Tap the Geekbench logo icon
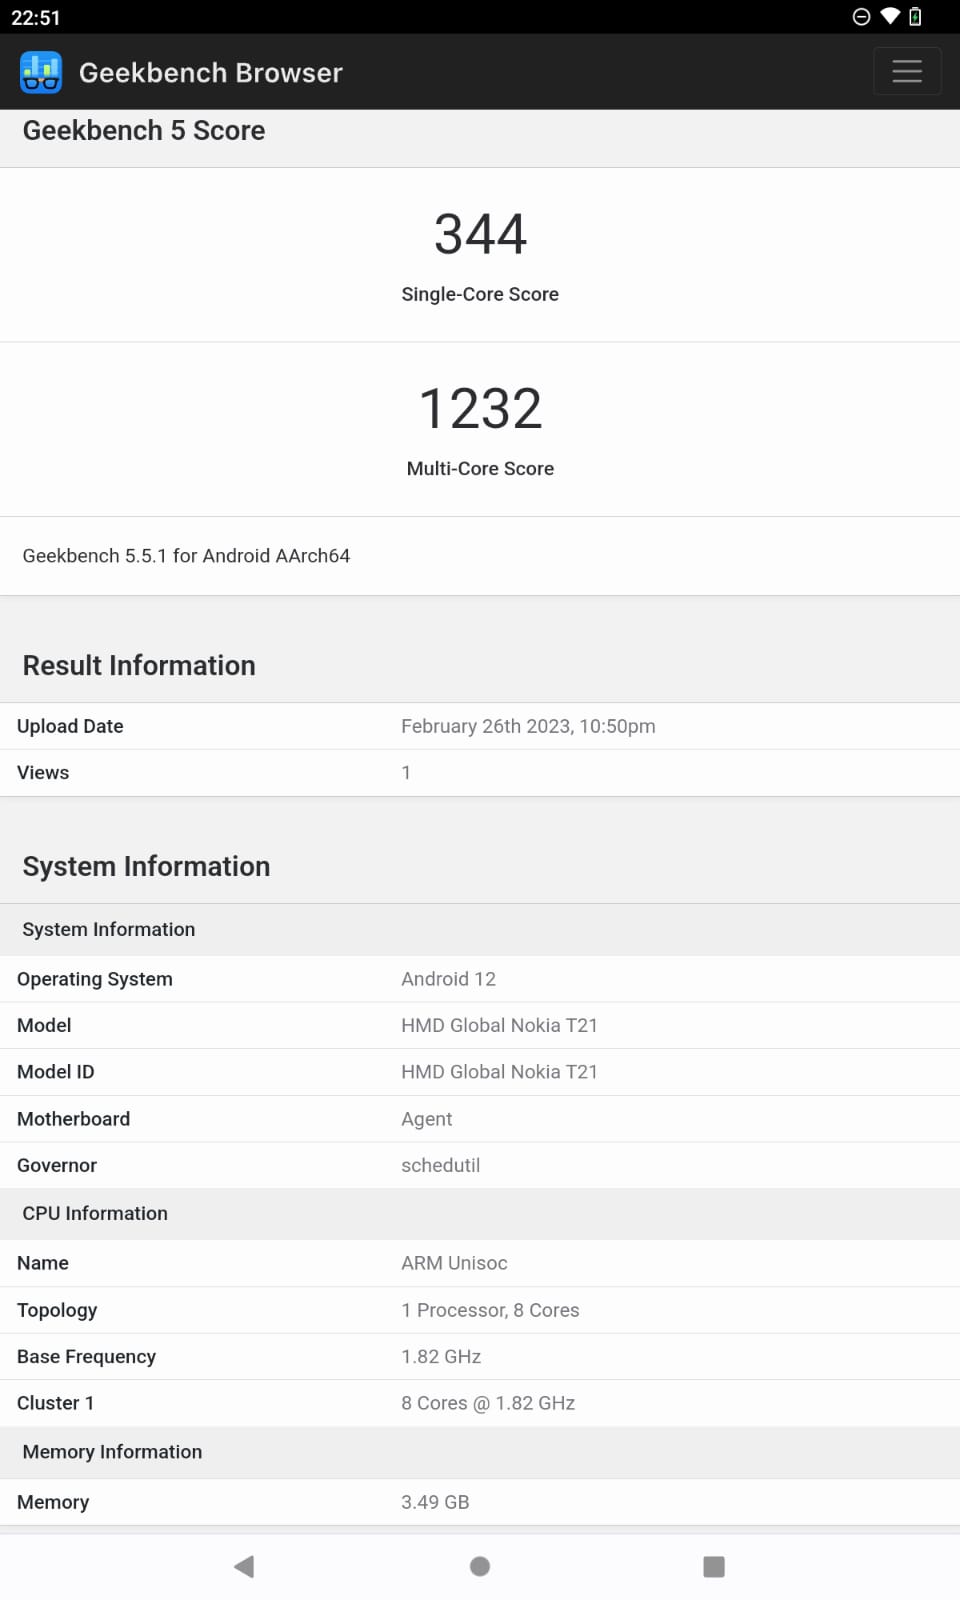Viewport: 960px width, 1600px height. click(x=41, y=72)
